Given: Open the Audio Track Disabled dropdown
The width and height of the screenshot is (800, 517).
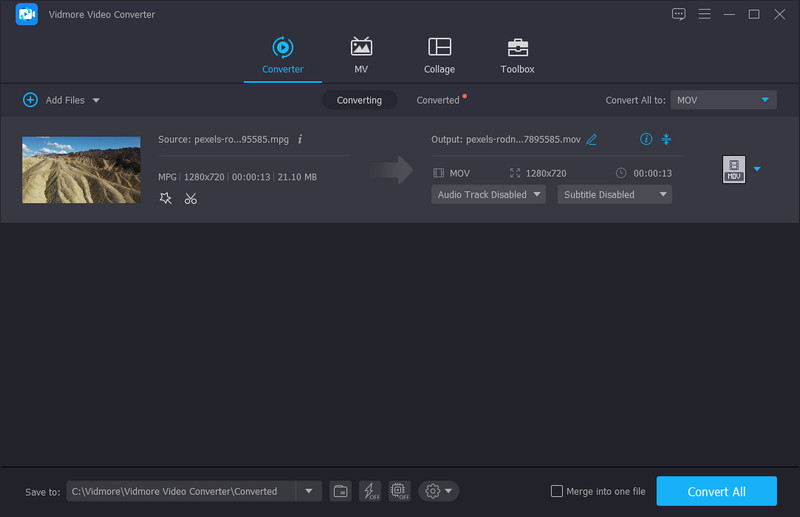Looking at the screenshot, I should click(x=488, y=195).
